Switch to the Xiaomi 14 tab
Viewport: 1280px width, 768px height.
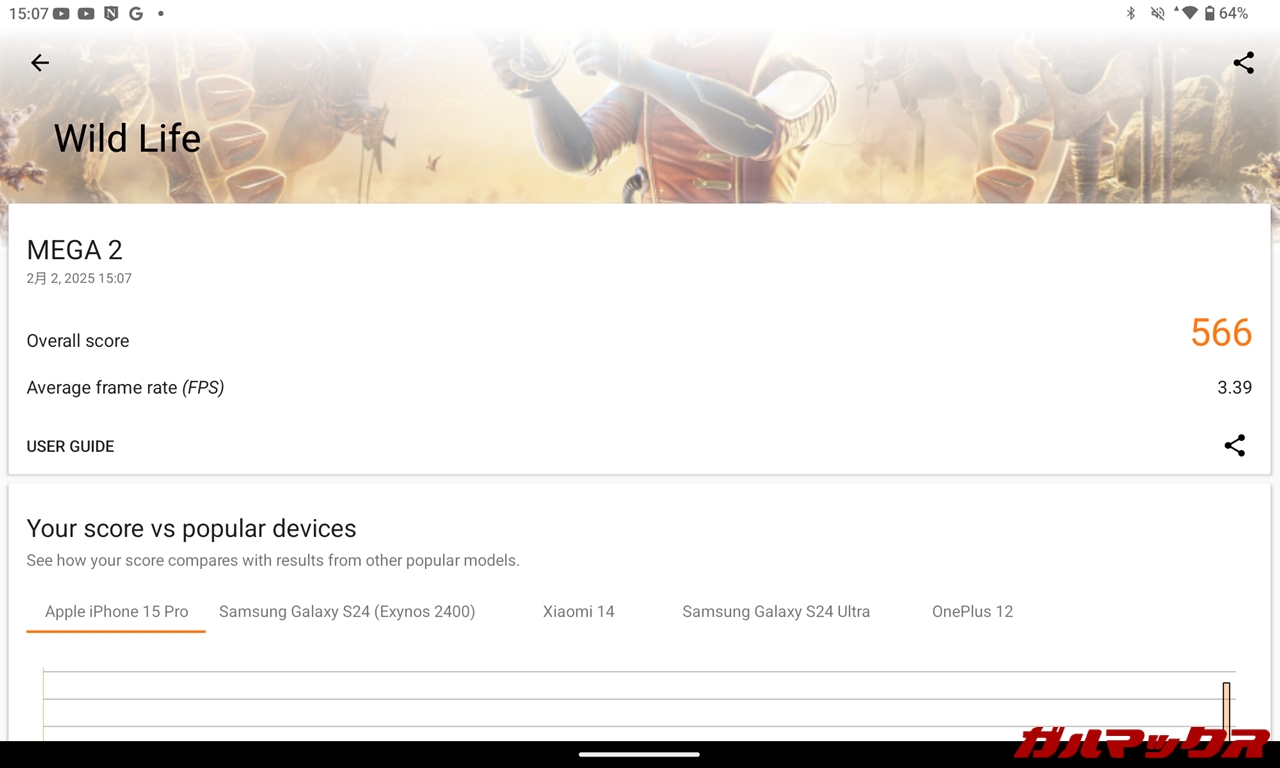(578, 611)
